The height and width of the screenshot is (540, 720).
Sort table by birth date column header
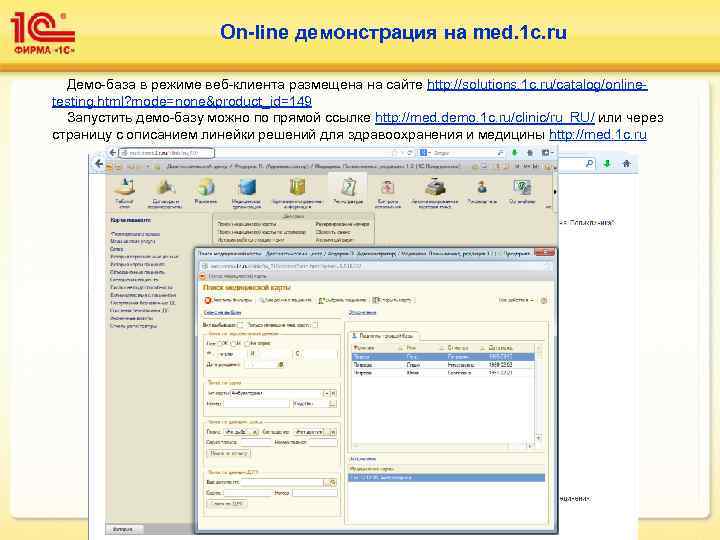509,348
